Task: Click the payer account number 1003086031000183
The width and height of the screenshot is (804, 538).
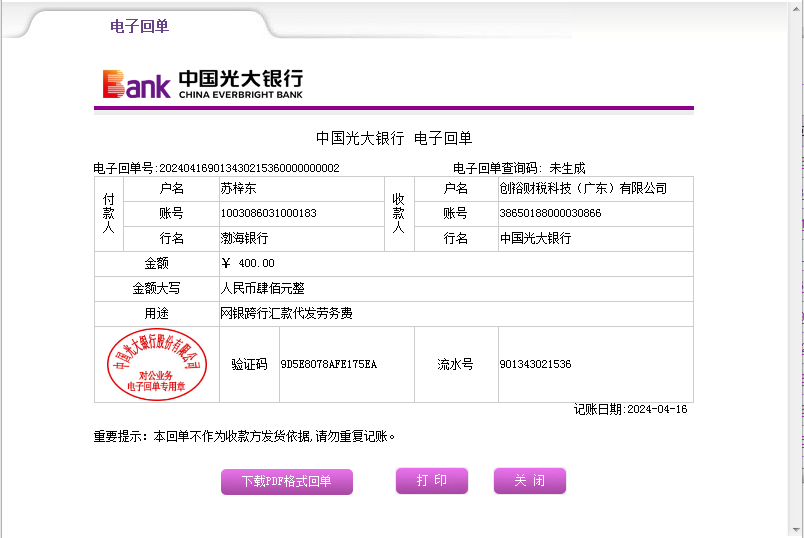Action: pyautogui.click(x=268, y=213)
